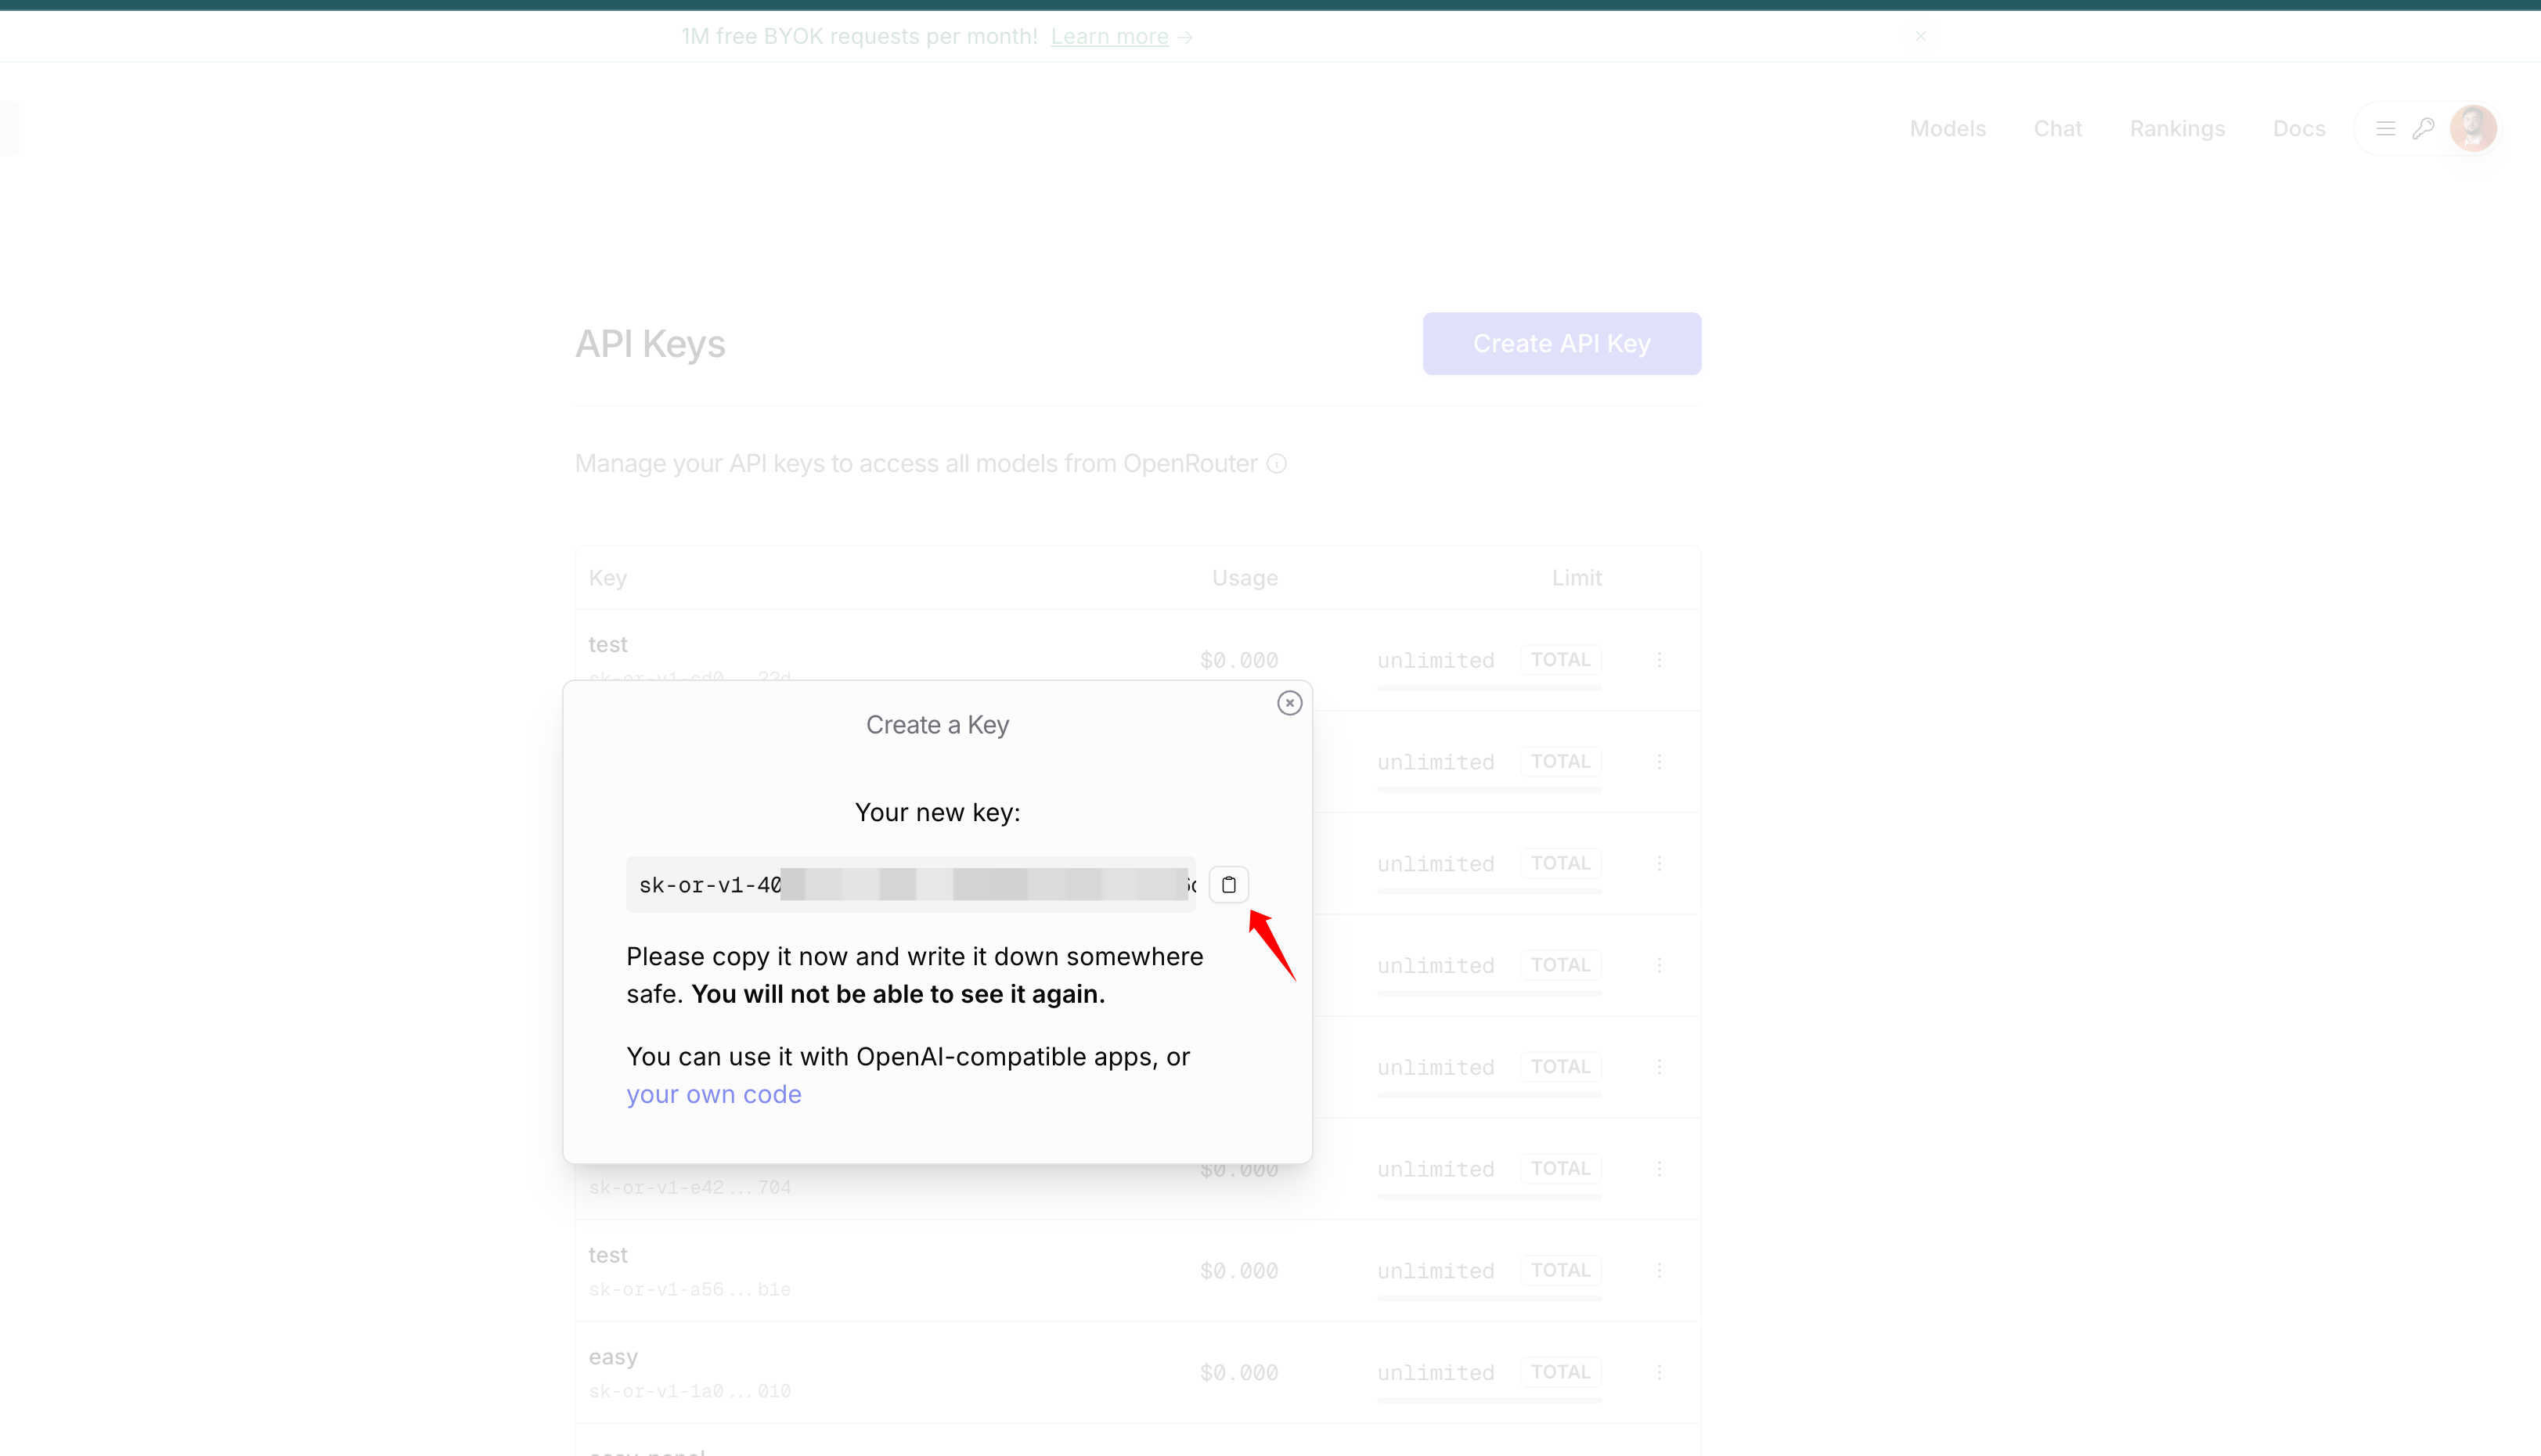Close the Create a Key dialog

[x=1289, y=703]
